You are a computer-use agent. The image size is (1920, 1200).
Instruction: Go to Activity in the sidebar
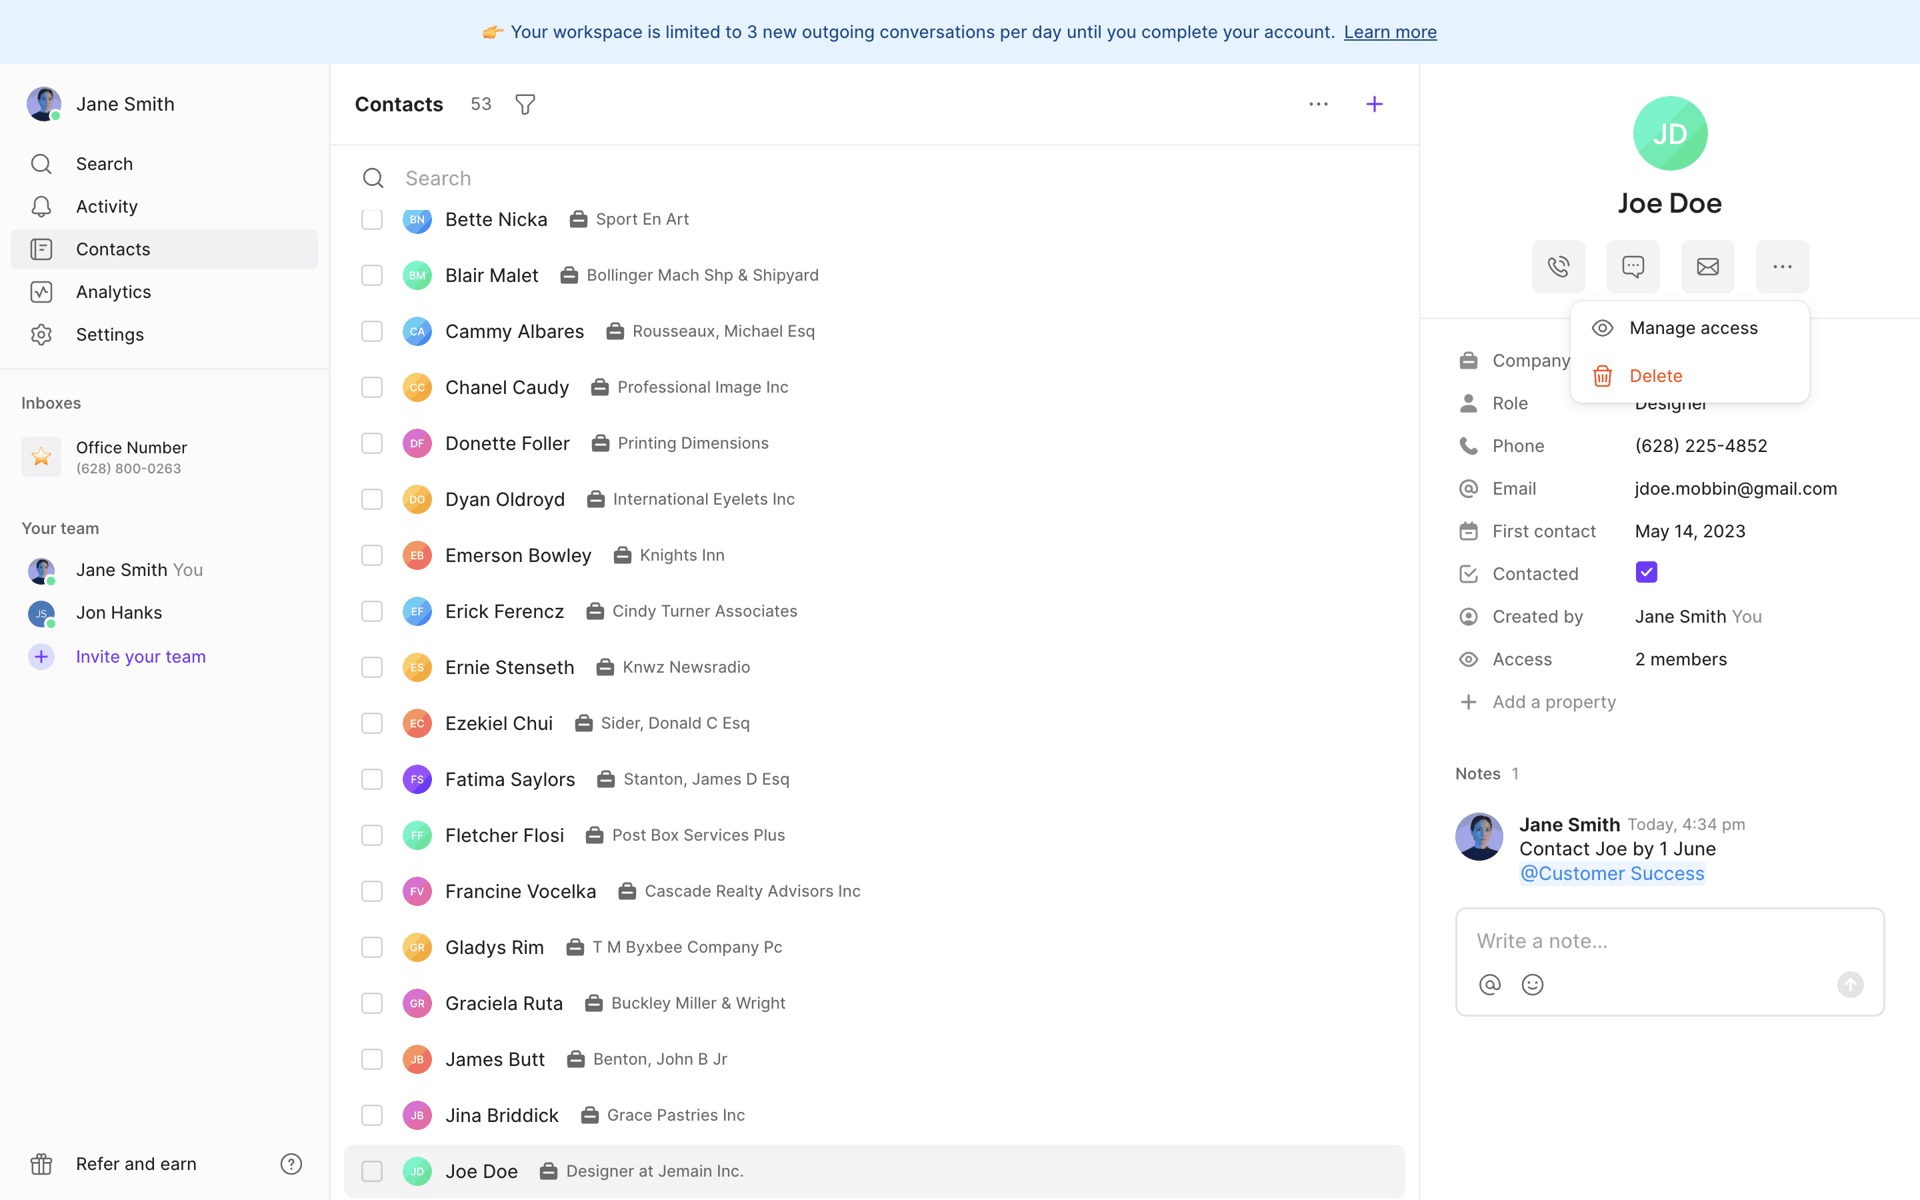[x=164, y=207]
